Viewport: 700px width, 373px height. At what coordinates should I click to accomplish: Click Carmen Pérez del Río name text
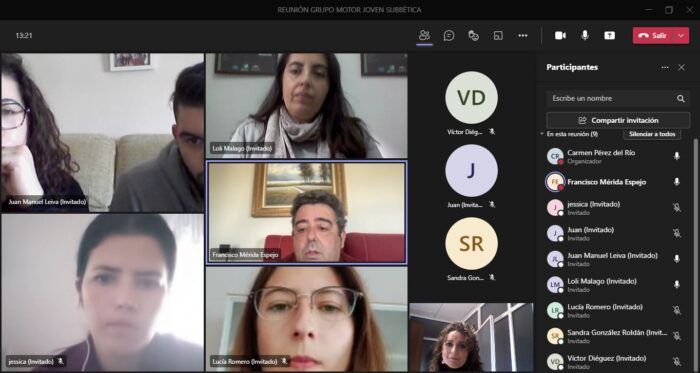[601, 153]
